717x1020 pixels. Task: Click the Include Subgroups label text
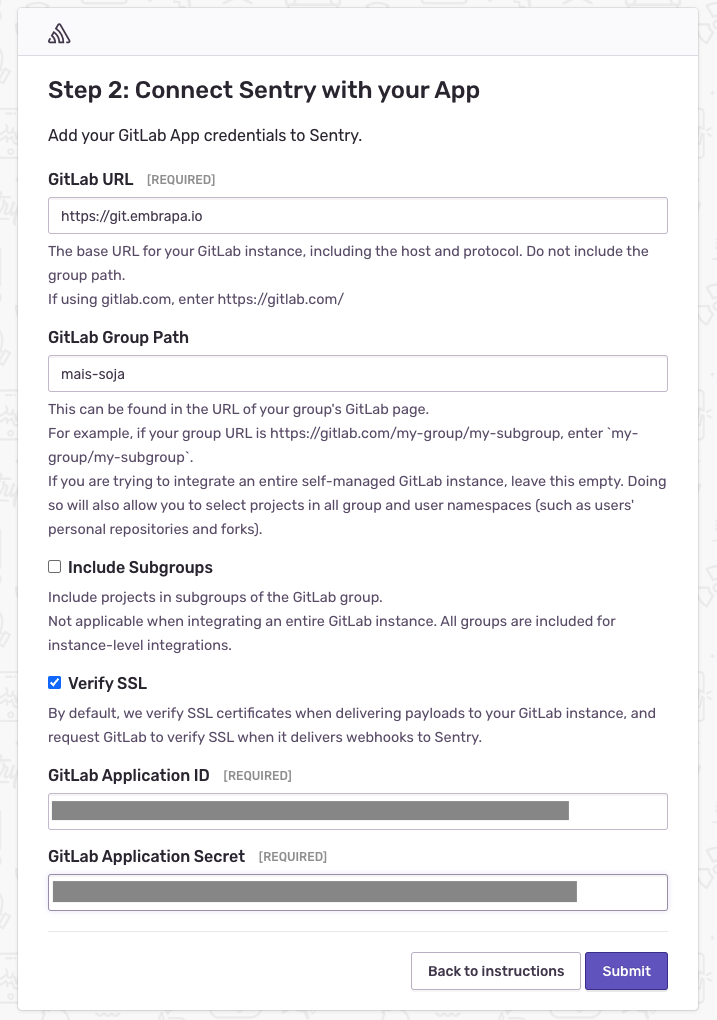click(x=140, y=567)
